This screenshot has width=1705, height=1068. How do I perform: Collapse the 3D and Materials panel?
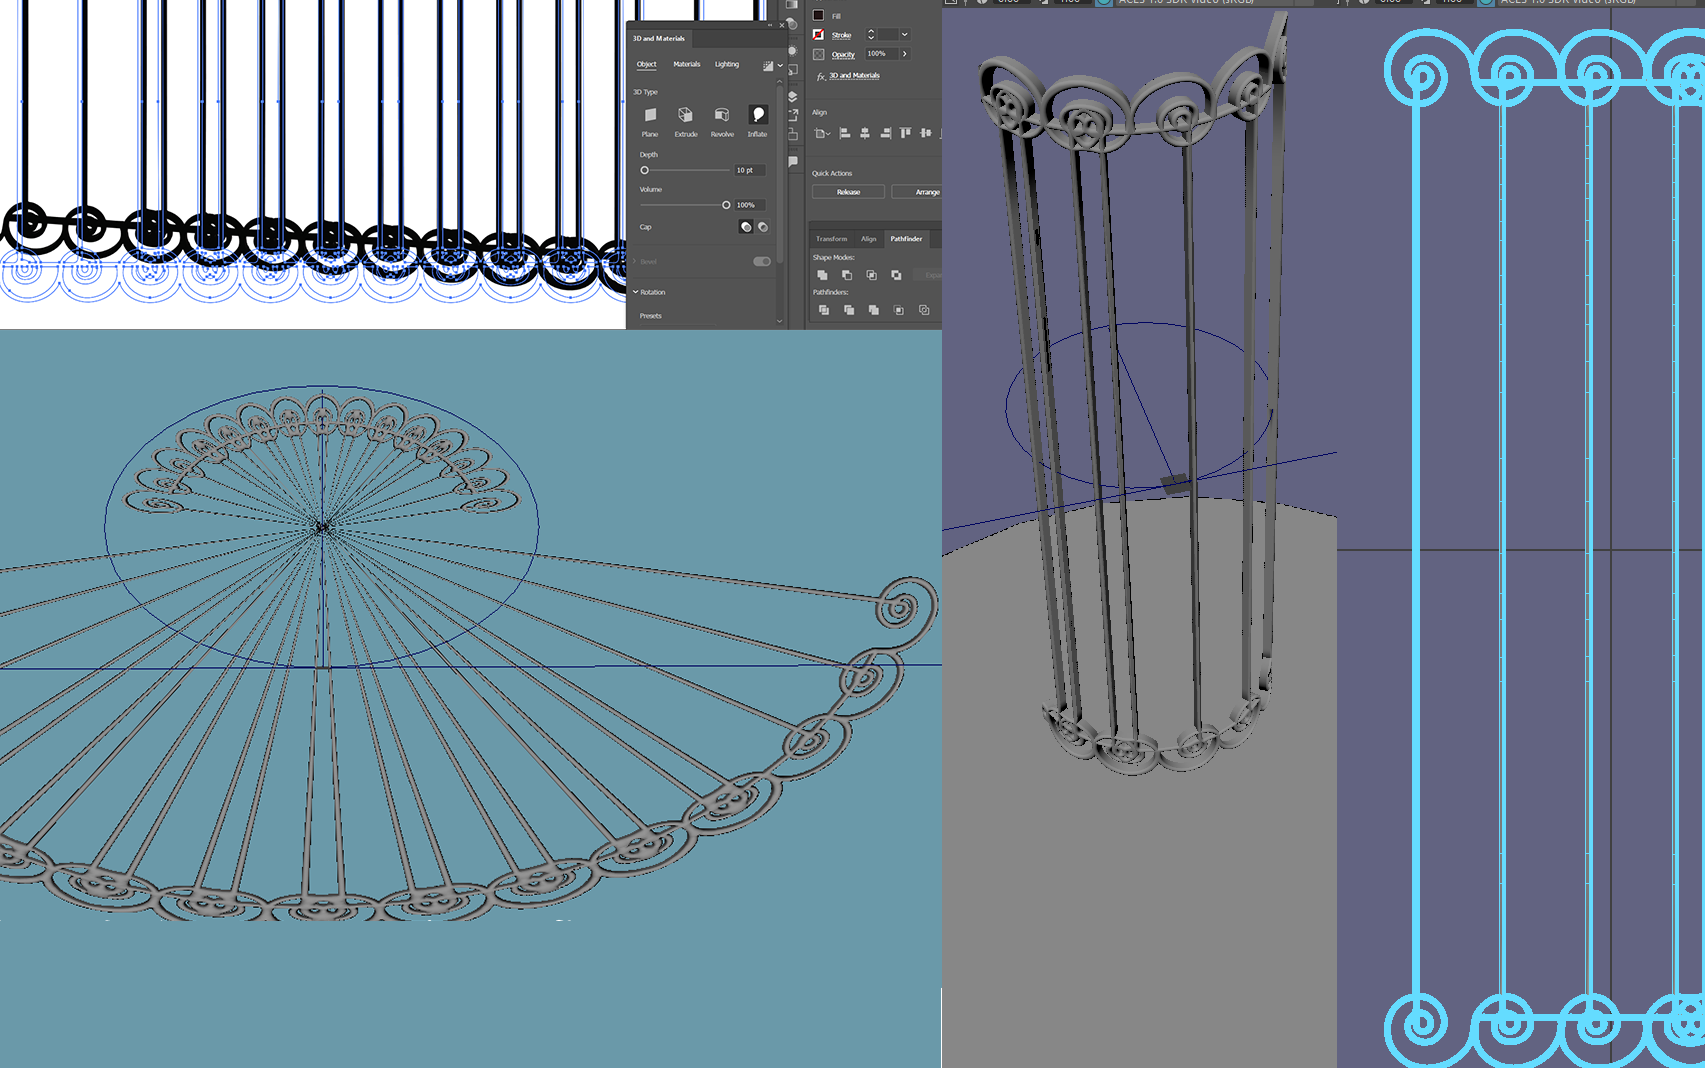coord(770,26)
